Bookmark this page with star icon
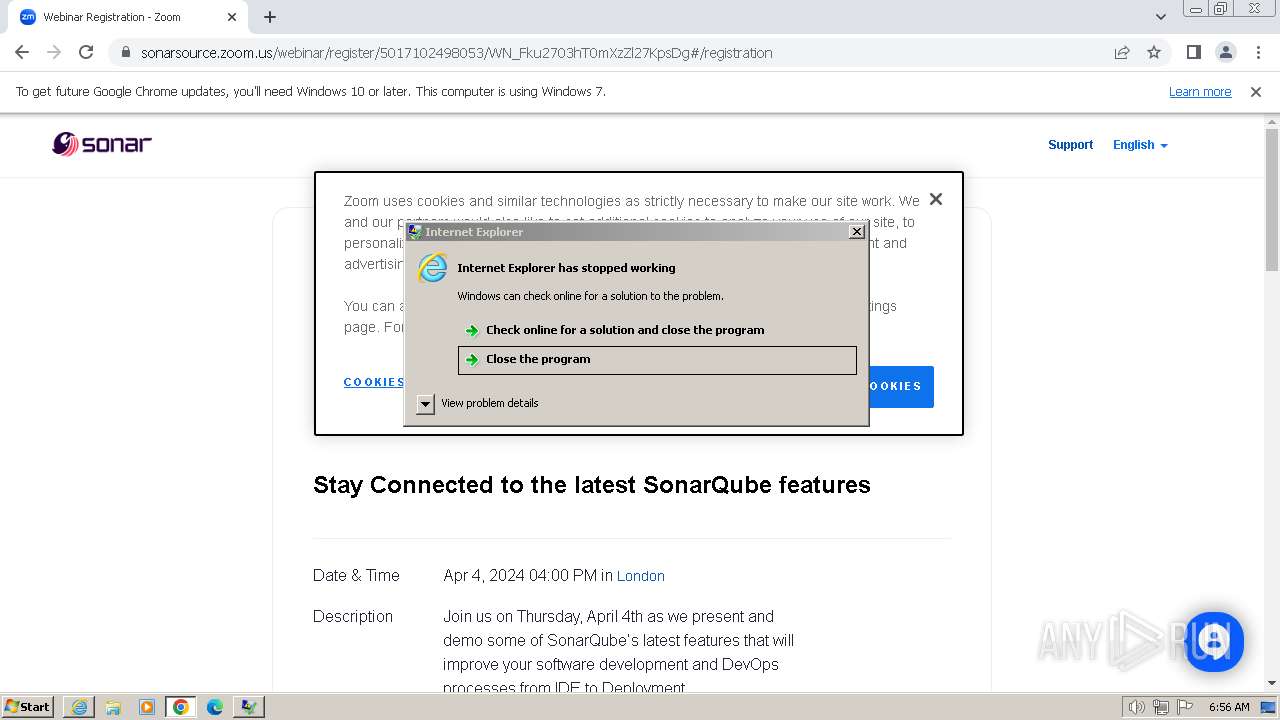1280x720 pixels. (x=1154, y=52)
